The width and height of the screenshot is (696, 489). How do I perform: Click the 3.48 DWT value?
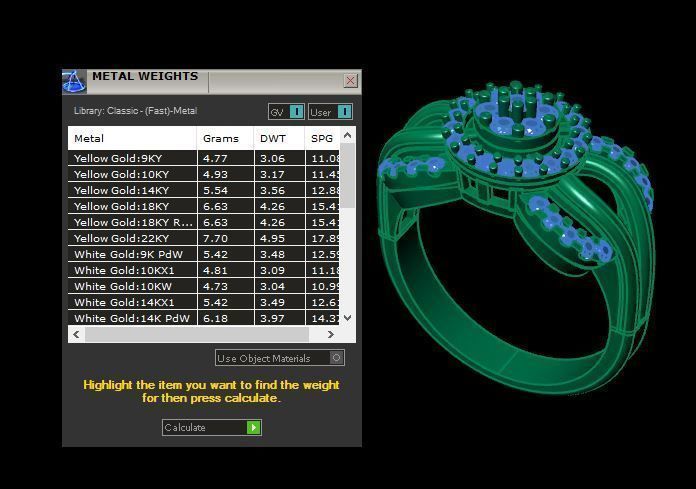click(x=272, y=254)
